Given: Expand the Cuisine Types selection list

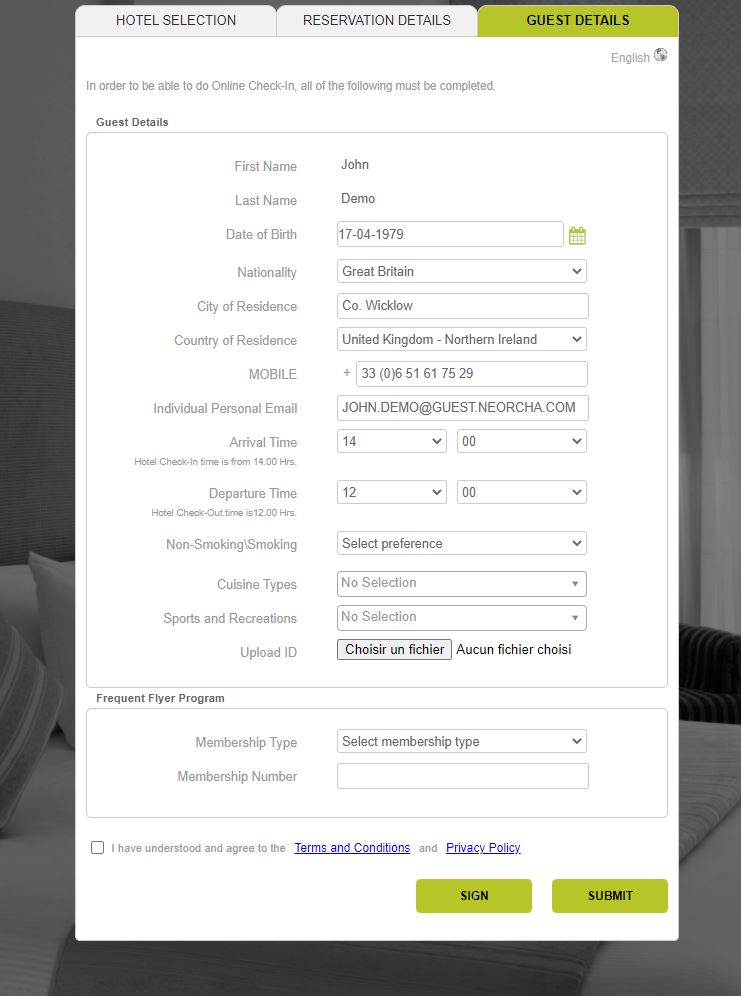Looking at the screenshot, I should pos(461,584).
